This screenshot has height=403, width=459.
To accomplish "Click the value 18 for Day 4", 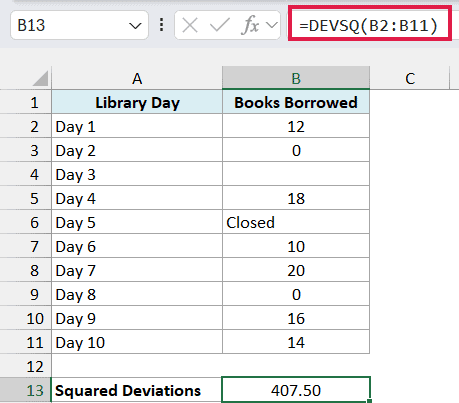I will 296,198.
